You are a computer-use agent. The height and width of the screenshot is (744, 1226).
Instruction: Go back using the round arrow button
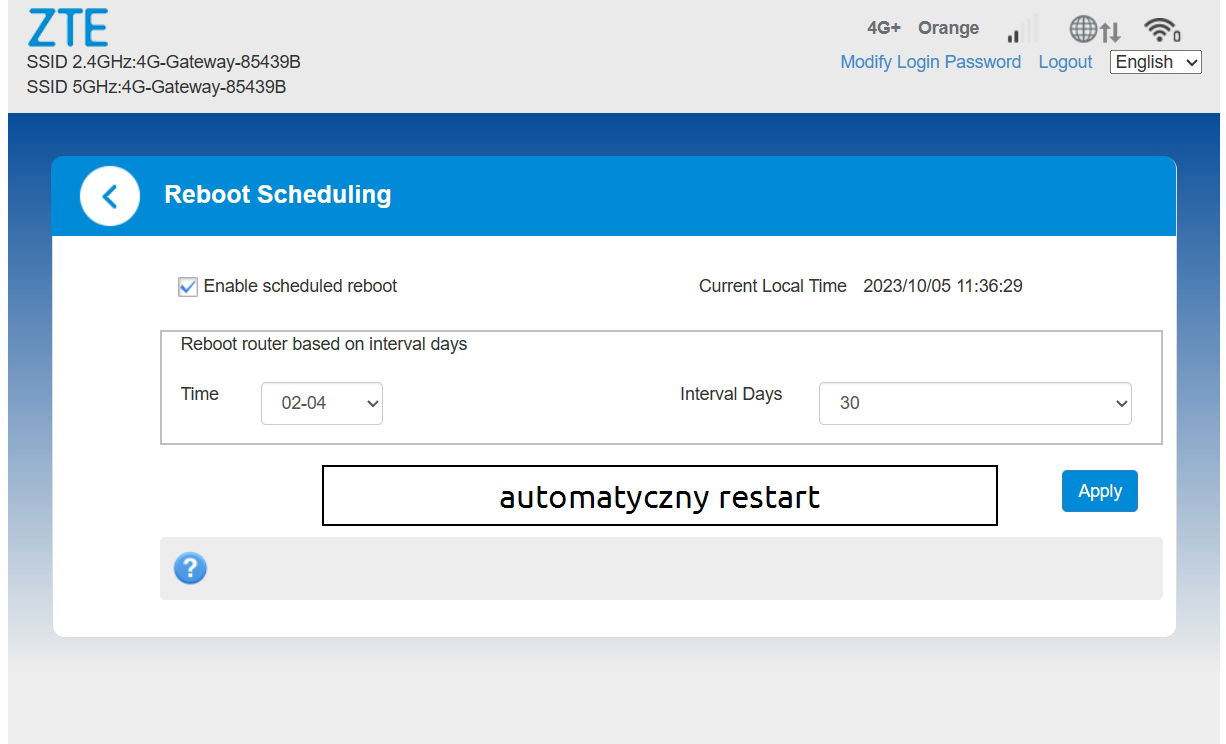pos(109,196)
